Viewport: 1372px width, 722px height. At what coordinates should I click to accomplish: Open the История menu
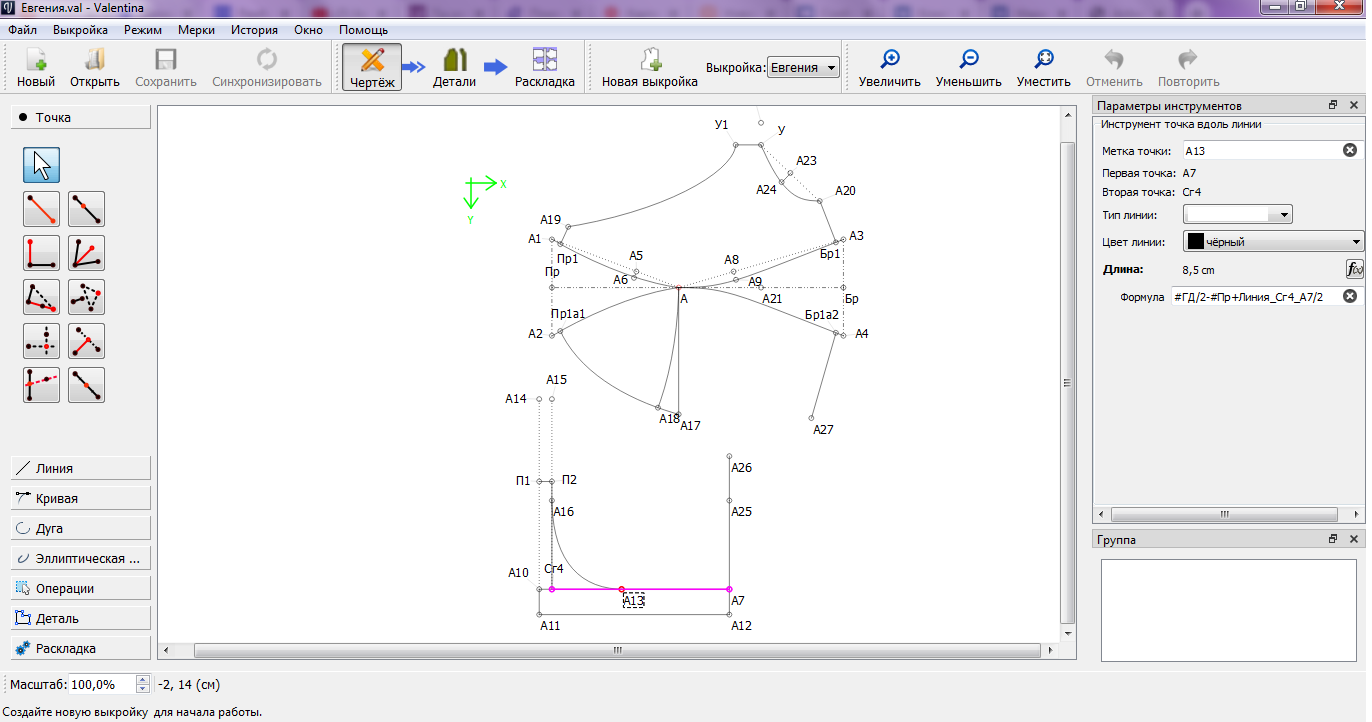point(254,30)
